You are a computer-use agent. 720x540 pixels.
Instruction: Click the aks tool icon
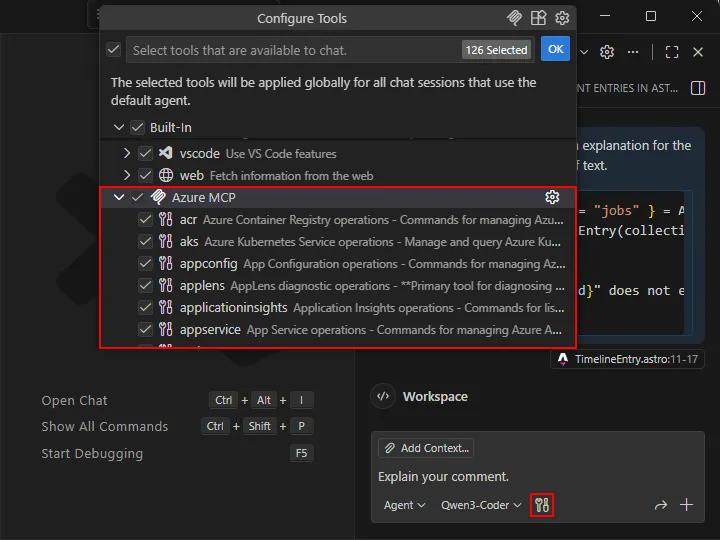[x=166, y=241]
